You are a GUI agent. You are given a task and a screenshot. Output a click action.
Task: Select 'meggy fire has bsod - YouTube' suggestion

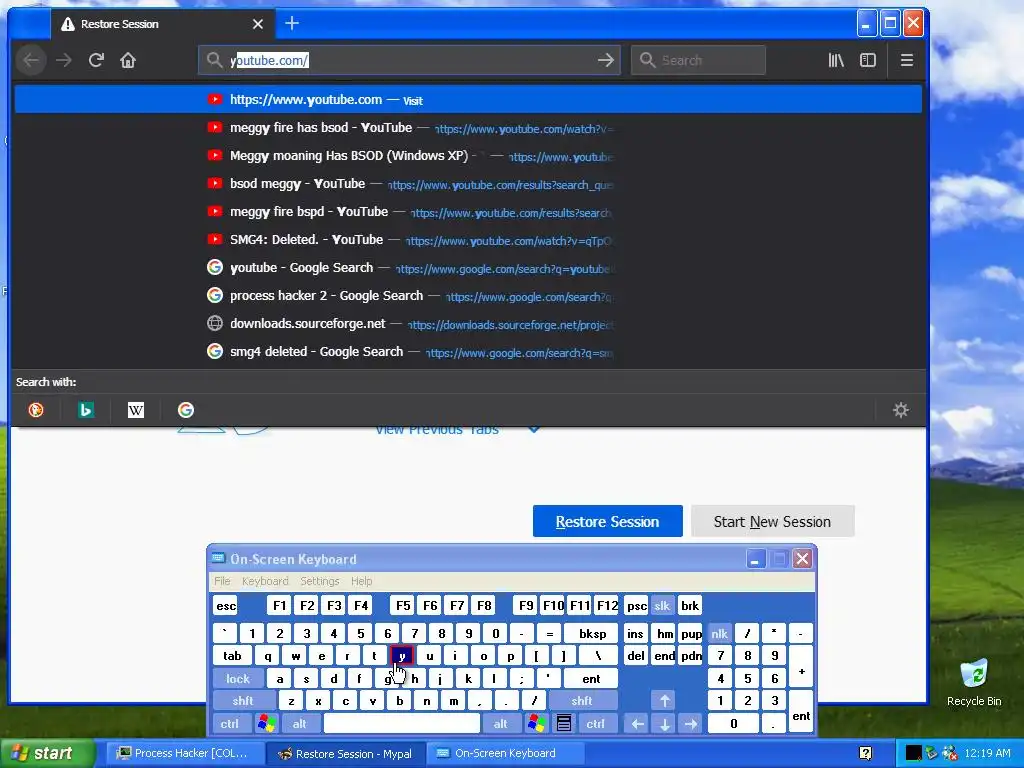[x=468, y=127]
